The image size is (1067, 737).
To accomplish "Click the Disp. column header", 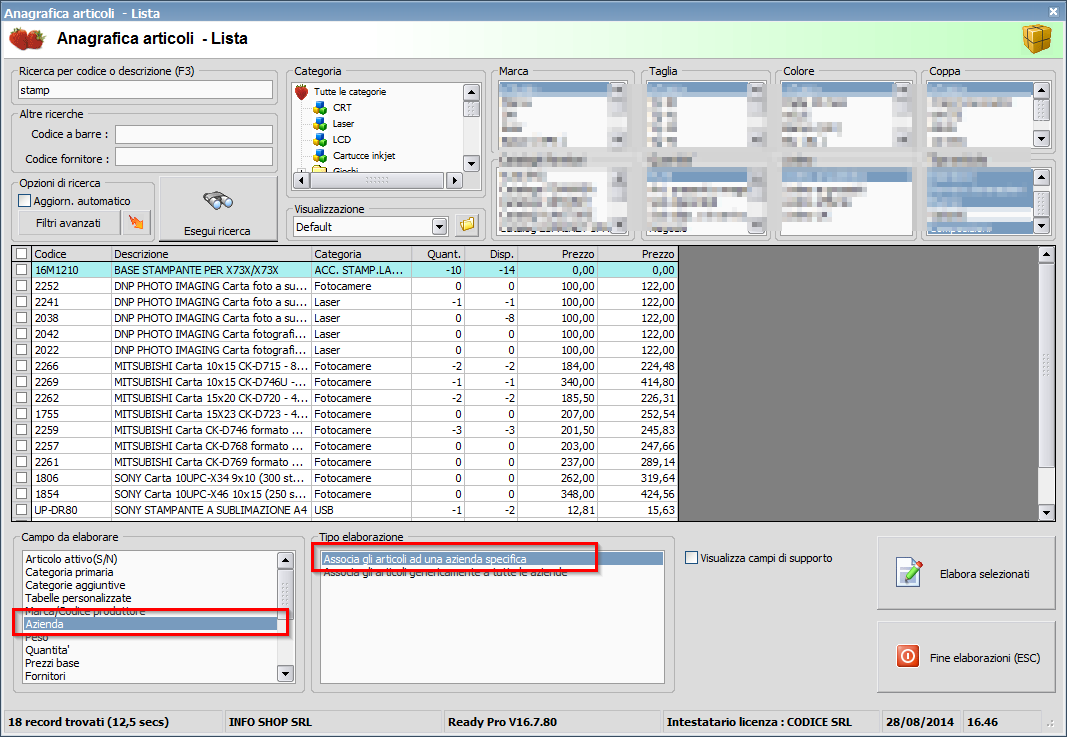I will (x=491, y=254).
